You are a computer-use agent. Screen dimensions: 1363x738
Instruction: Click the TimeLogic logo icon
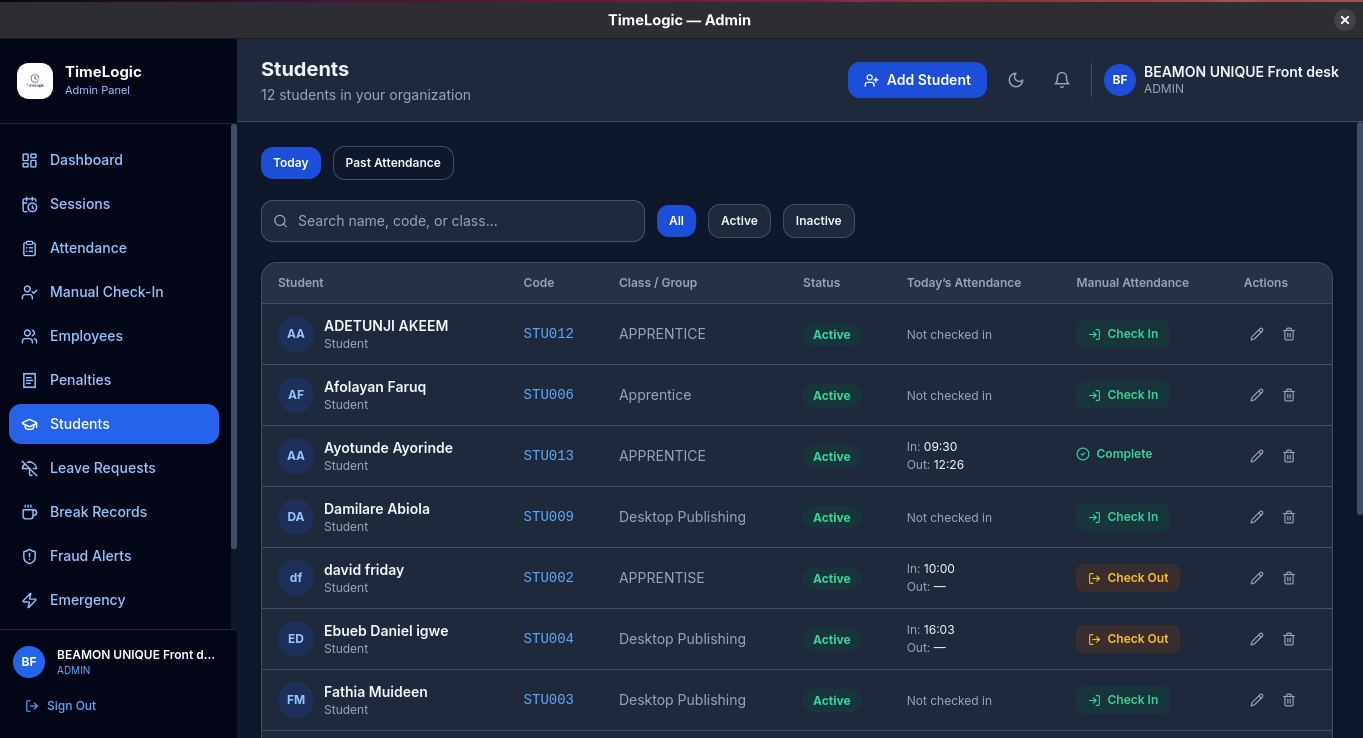35,80
